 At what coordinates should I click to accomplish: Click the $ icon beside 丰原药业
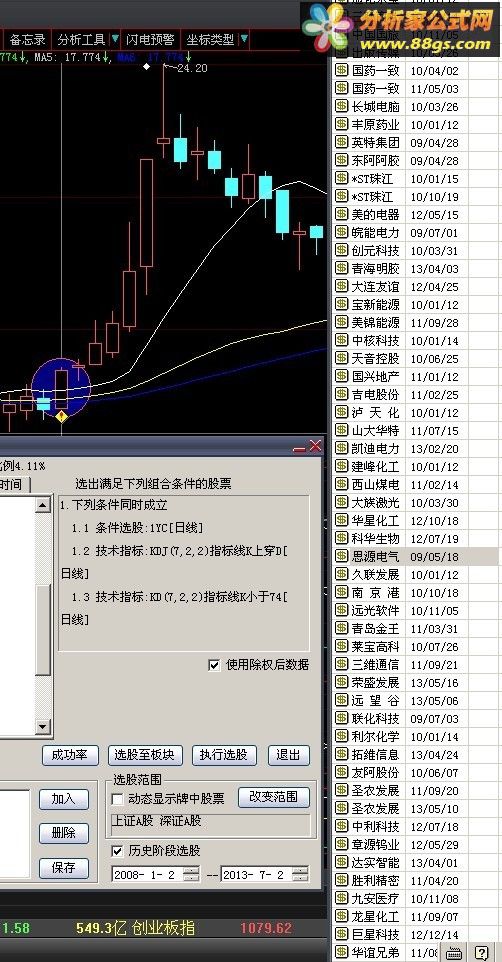pyautogui.click(x=341, y=125)
